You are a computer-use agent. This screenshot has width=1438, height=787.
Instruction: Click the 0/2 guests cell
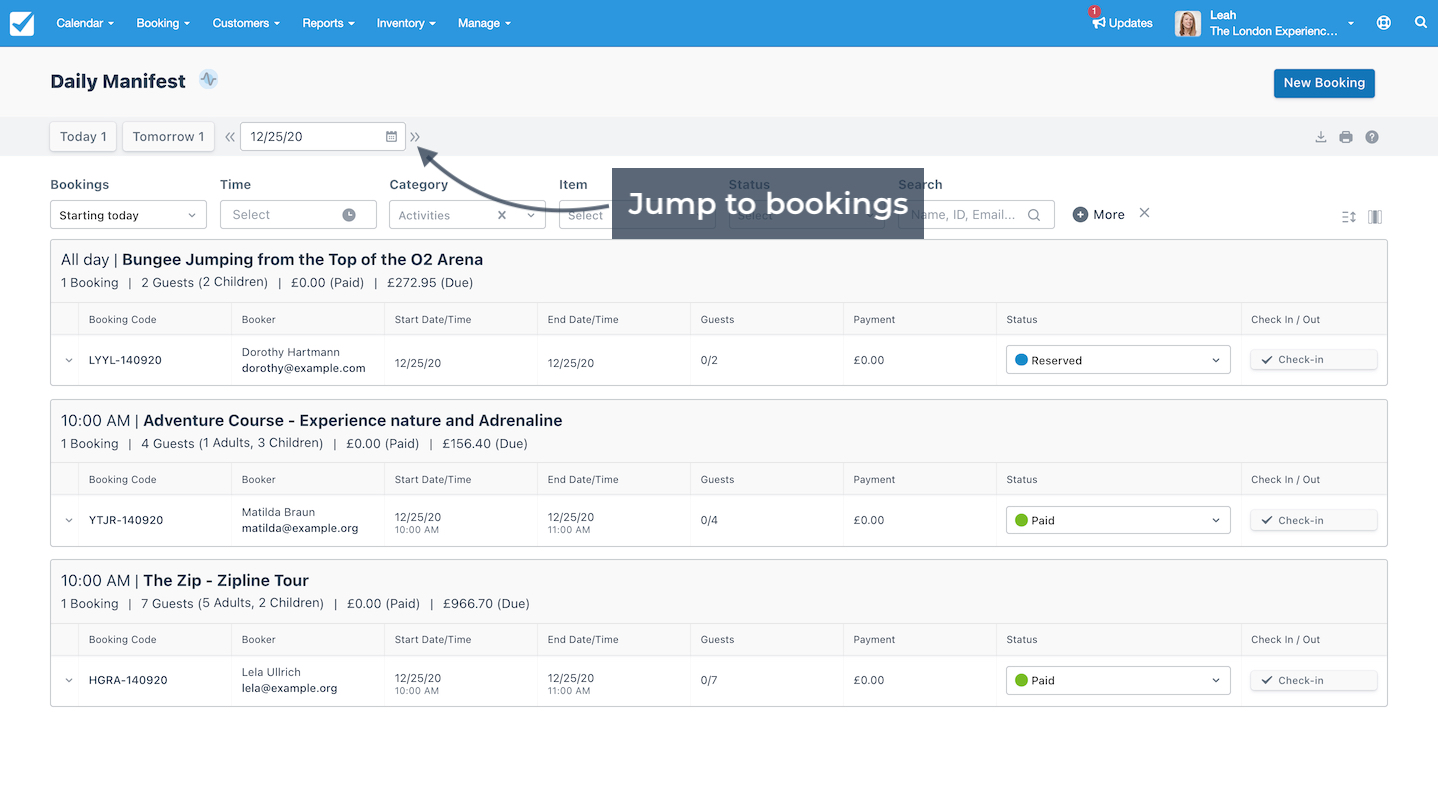[709, 360]
